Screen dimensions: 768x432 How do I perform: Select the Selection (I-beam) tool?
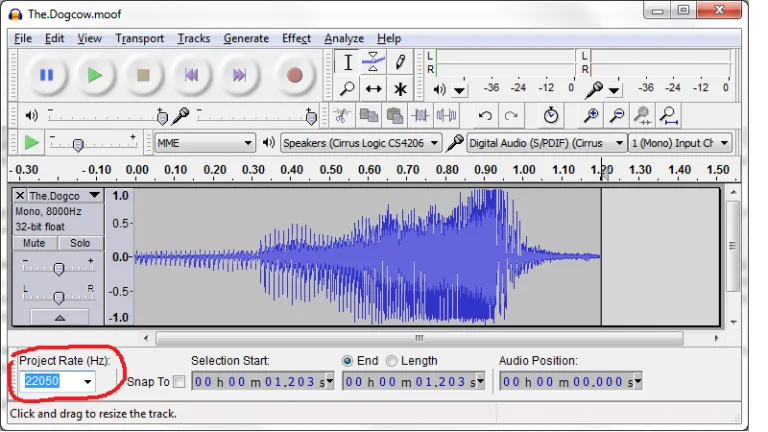pos(347,62)
